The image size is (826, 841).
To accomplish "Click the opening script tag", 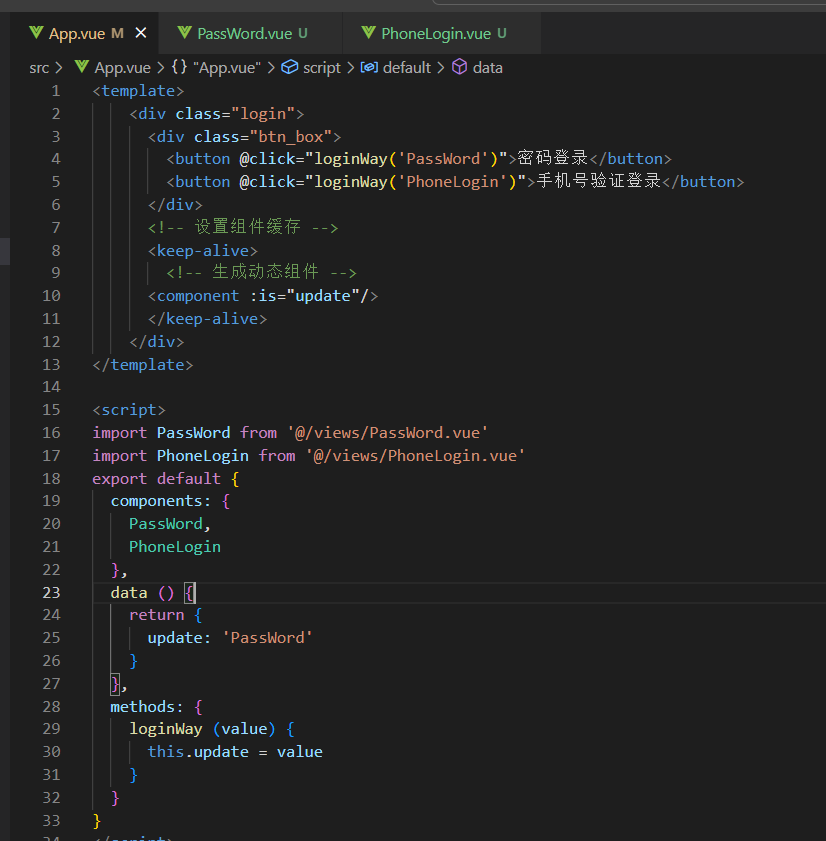I will click(x=129, y=410).
